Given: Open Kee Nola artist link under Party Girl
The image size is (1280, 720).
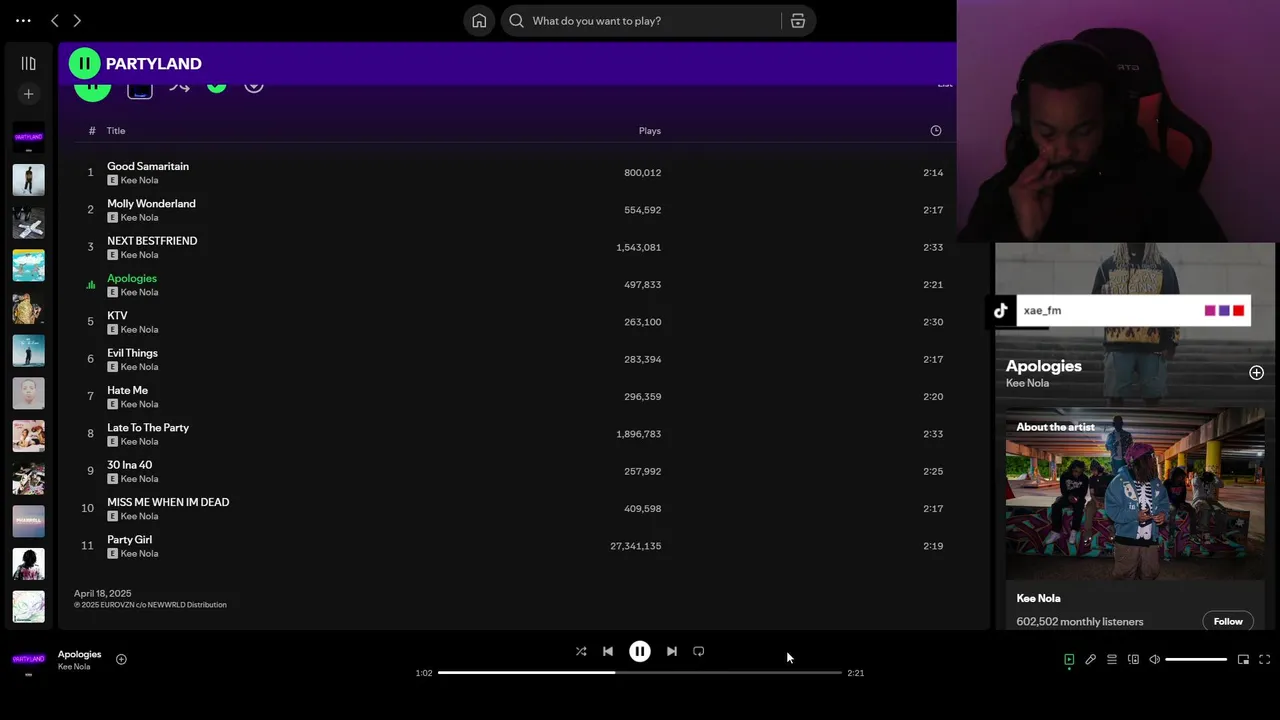Looking at the screenshot, I should pyautogui.click(x=139, y=554).
